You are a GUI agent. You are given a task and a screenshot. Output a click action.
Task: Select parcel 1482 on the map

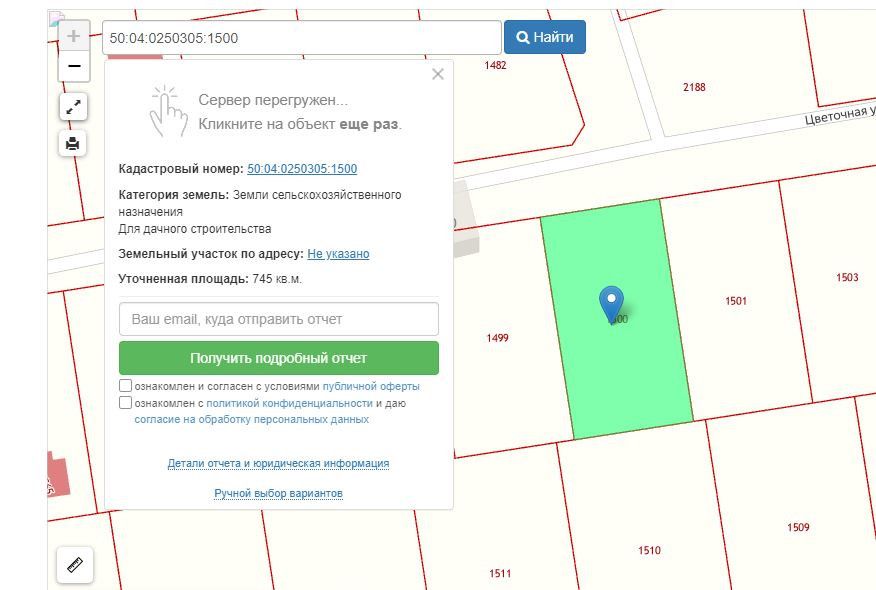point(495,65)
